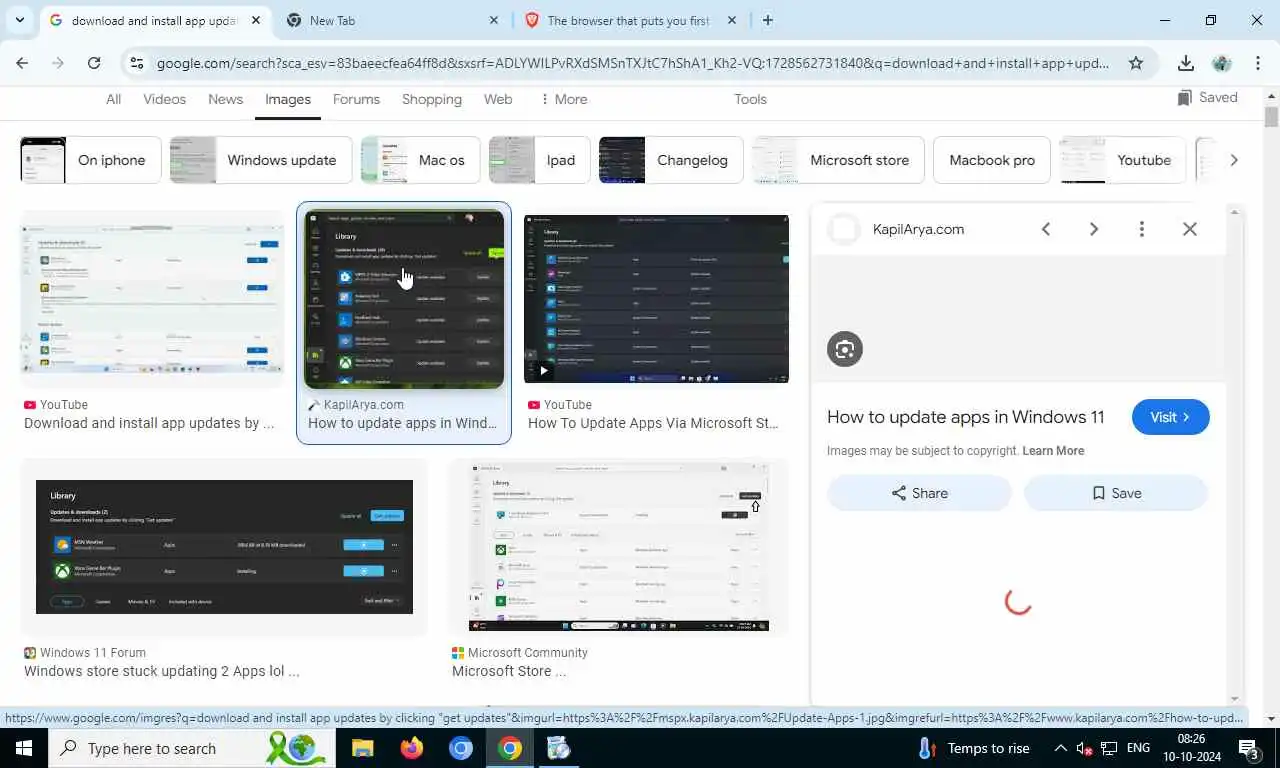Open the browser downloads icon

click(1186, 63)
